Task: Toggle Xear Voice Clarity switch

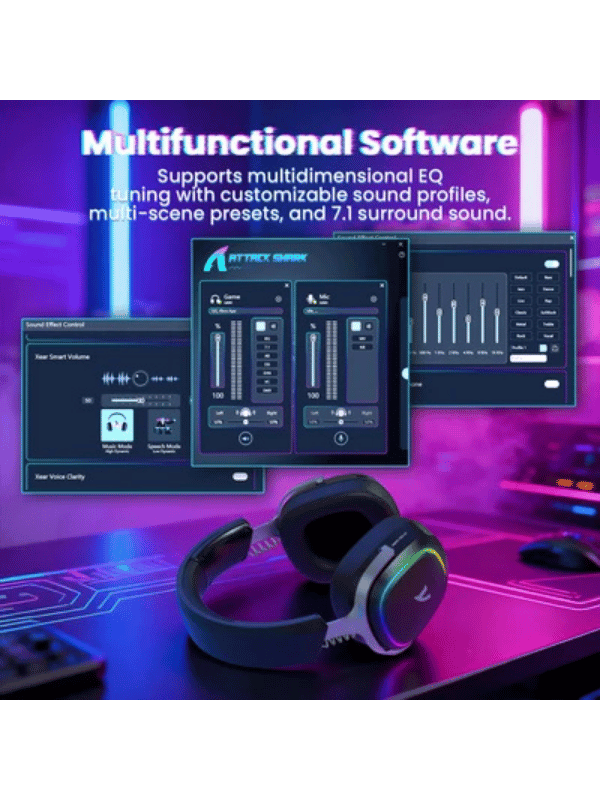Action: (x=240, y=476)
